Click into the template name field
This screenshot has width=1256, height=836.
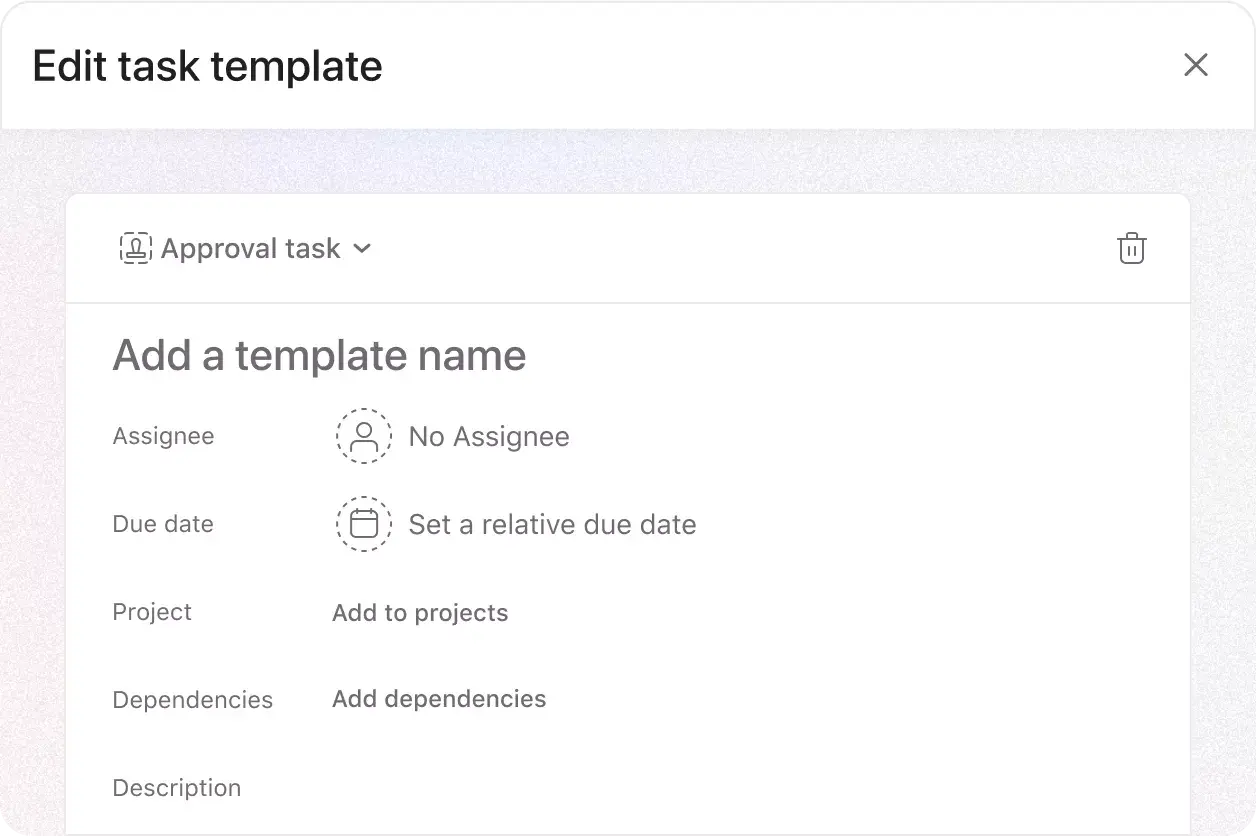[320, 356]
